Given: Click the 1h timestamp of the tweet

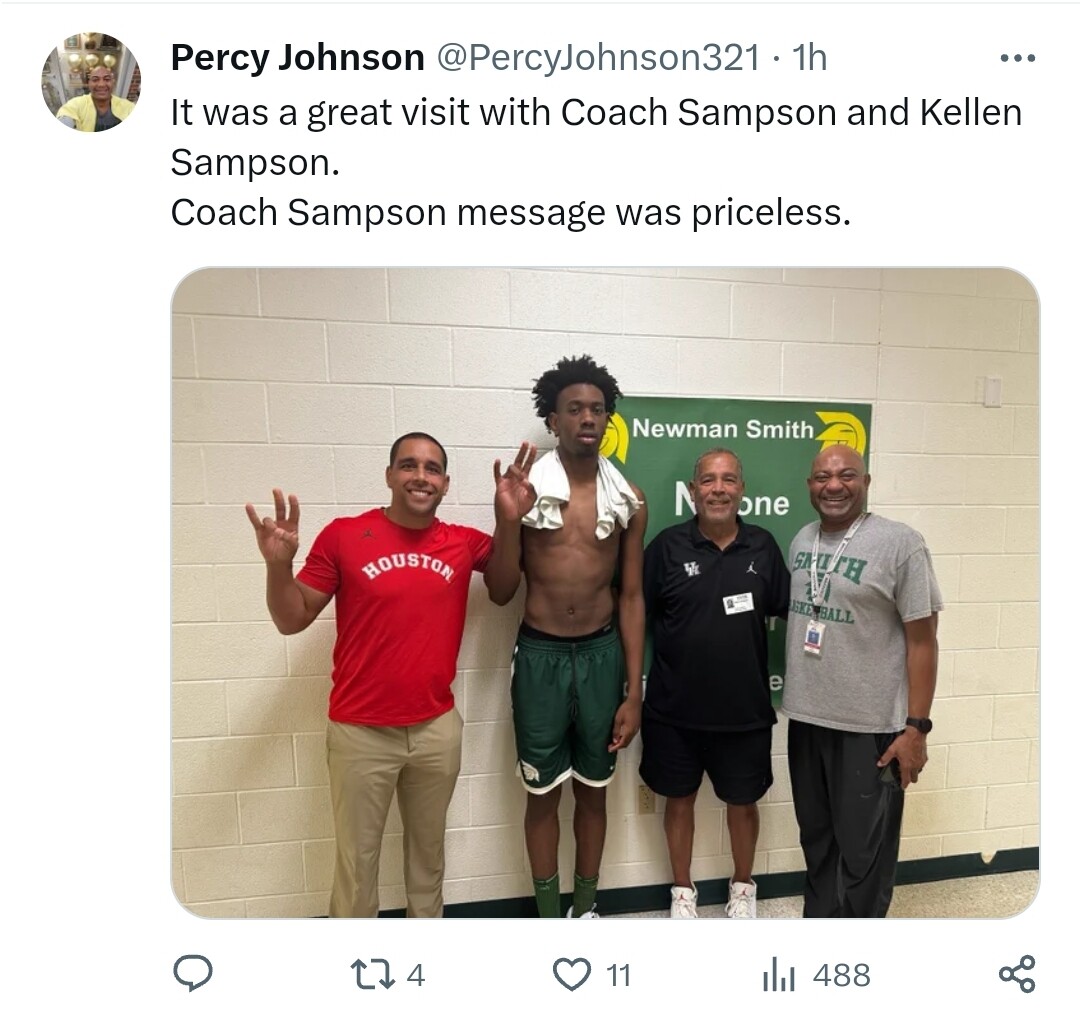Looking at the screenshot, I should pyautogui.click(x=809, y=57).
